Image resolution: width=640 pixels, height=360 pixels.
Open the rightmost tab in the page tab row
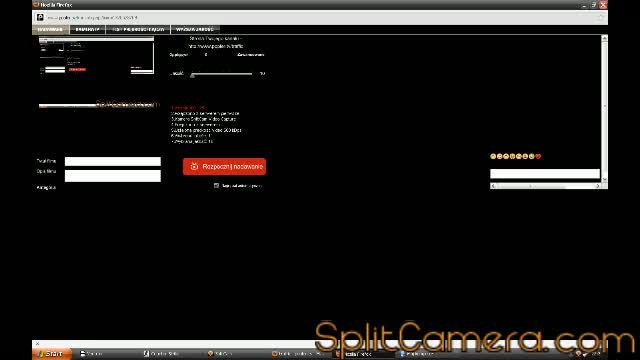click(x=195, y=29)
